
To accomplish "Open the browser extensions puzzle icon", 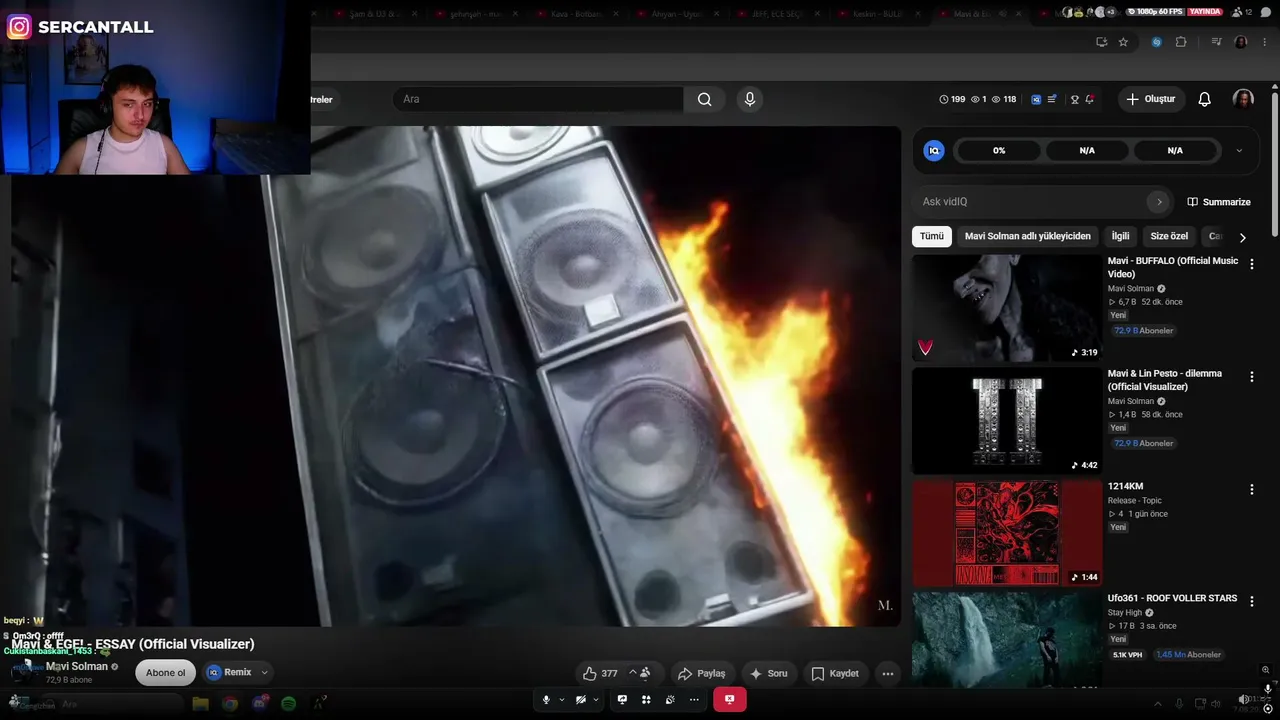I will [1181, 42].
